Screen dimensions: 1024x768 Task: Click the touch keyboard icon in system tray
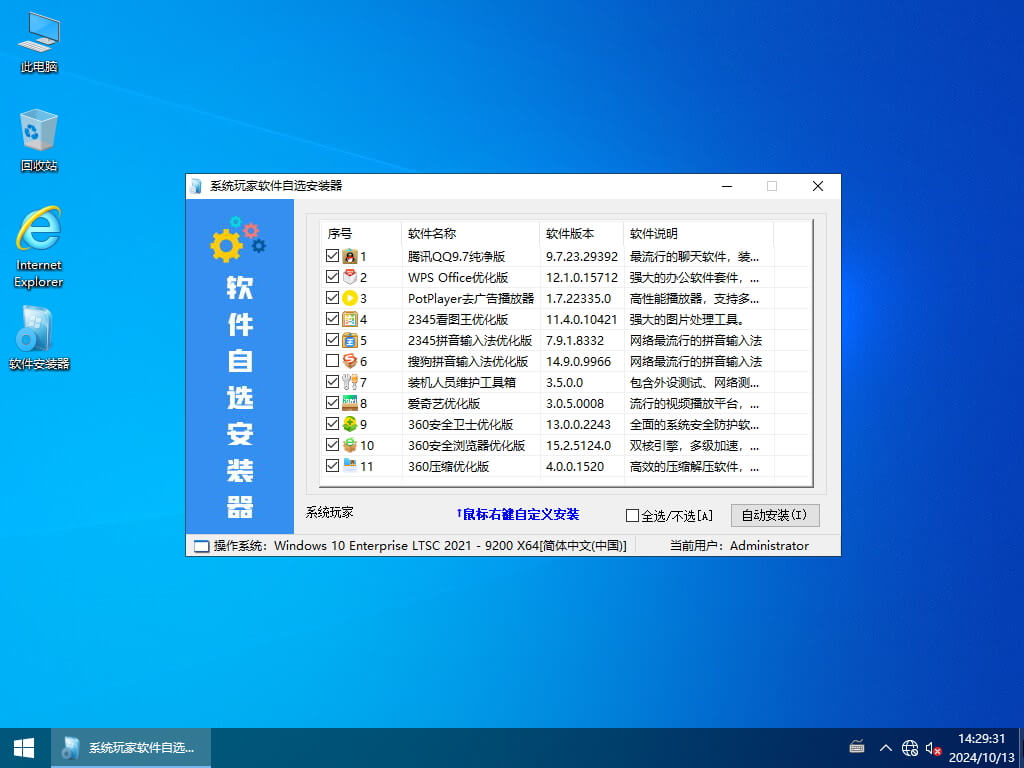coord(857,746)
